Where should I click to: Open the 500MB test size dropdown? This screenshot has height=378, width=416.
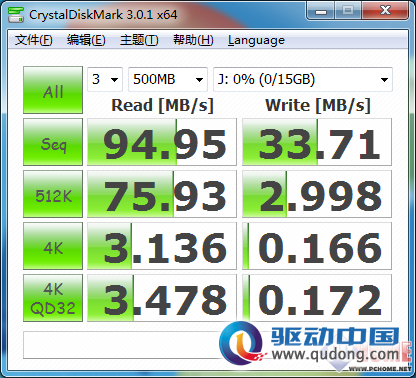168,79
